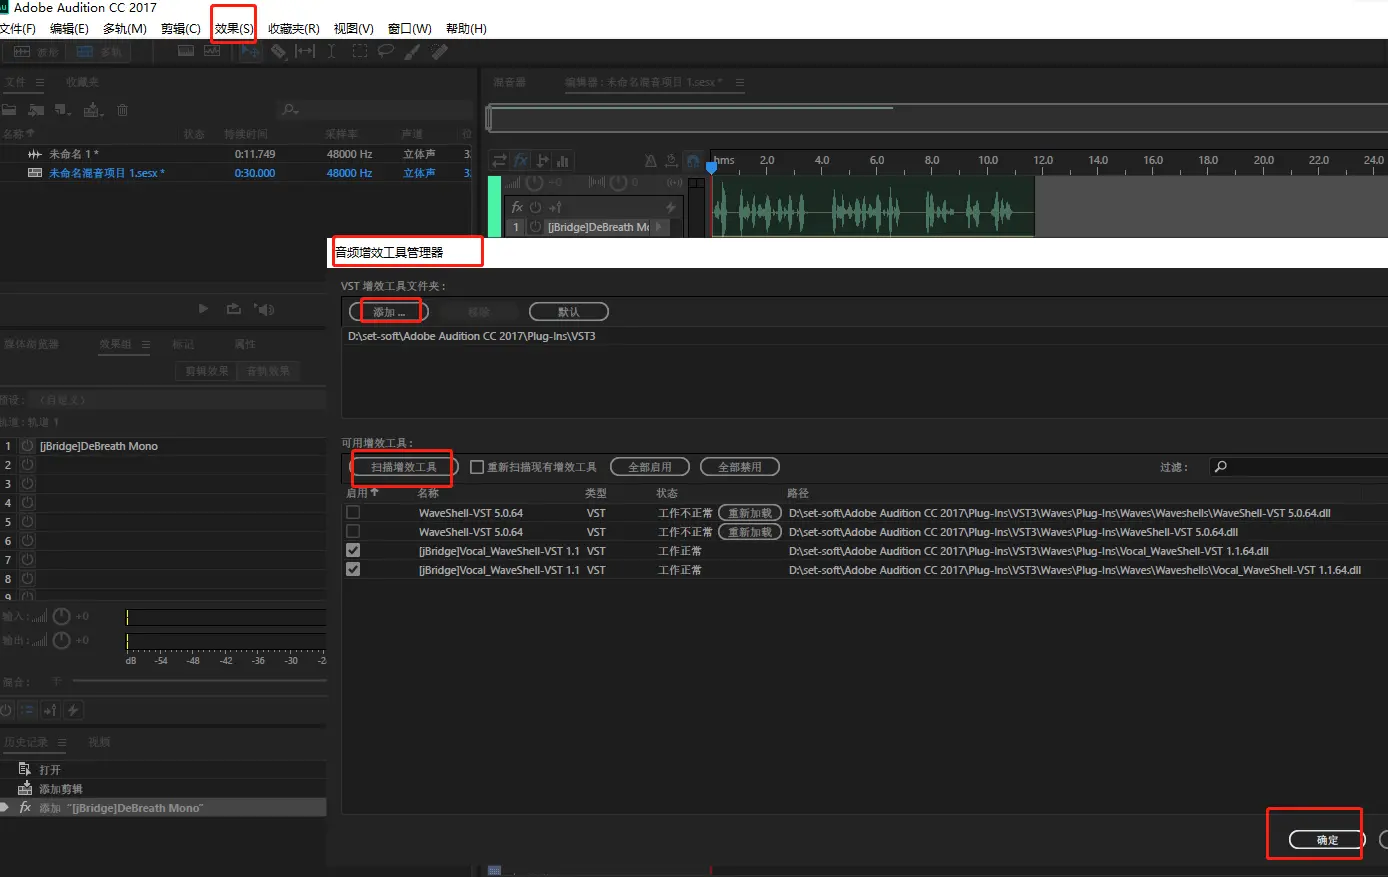
Task: Click the 混合 dry/wet mix slider
Action: pos(199,681)
